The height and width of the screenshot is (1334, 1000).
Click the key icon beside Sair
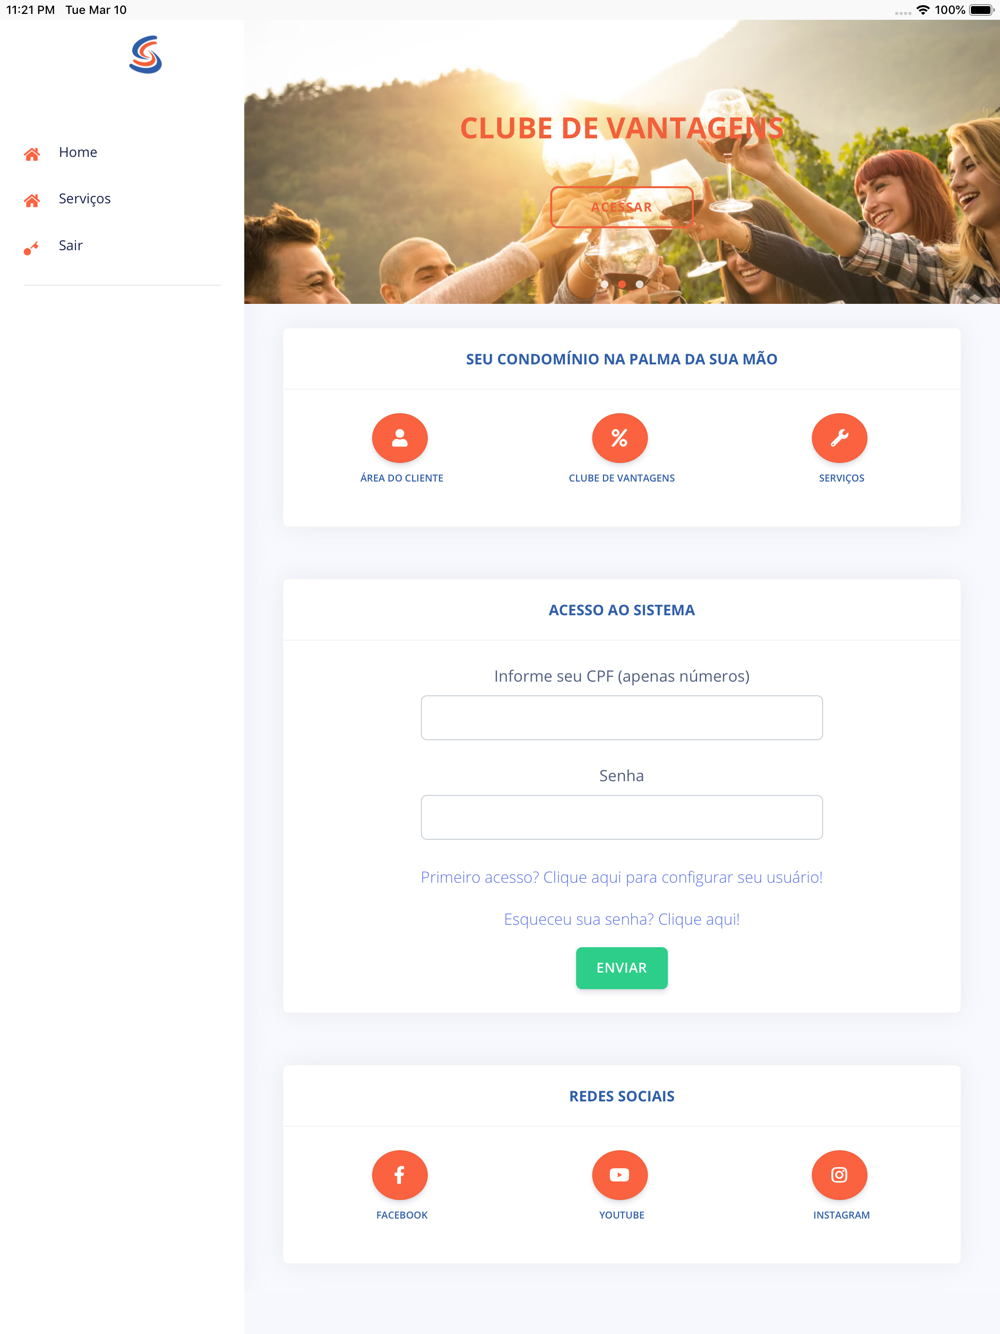pos(32,247)
